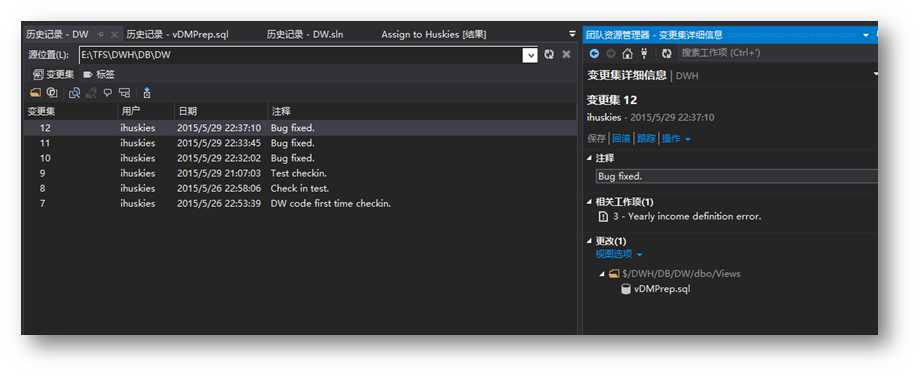
Task: Open Team Explorer title bar dropdown arrow
Action: coord(866,35)
